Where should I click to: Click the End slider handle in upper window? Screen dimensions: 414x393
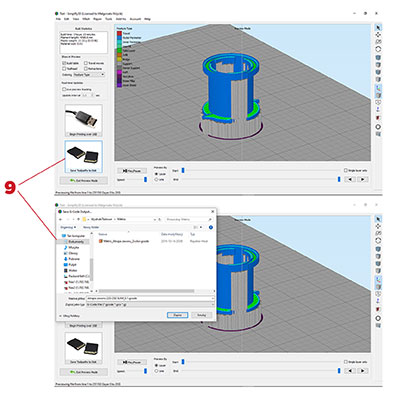(339, 179)
